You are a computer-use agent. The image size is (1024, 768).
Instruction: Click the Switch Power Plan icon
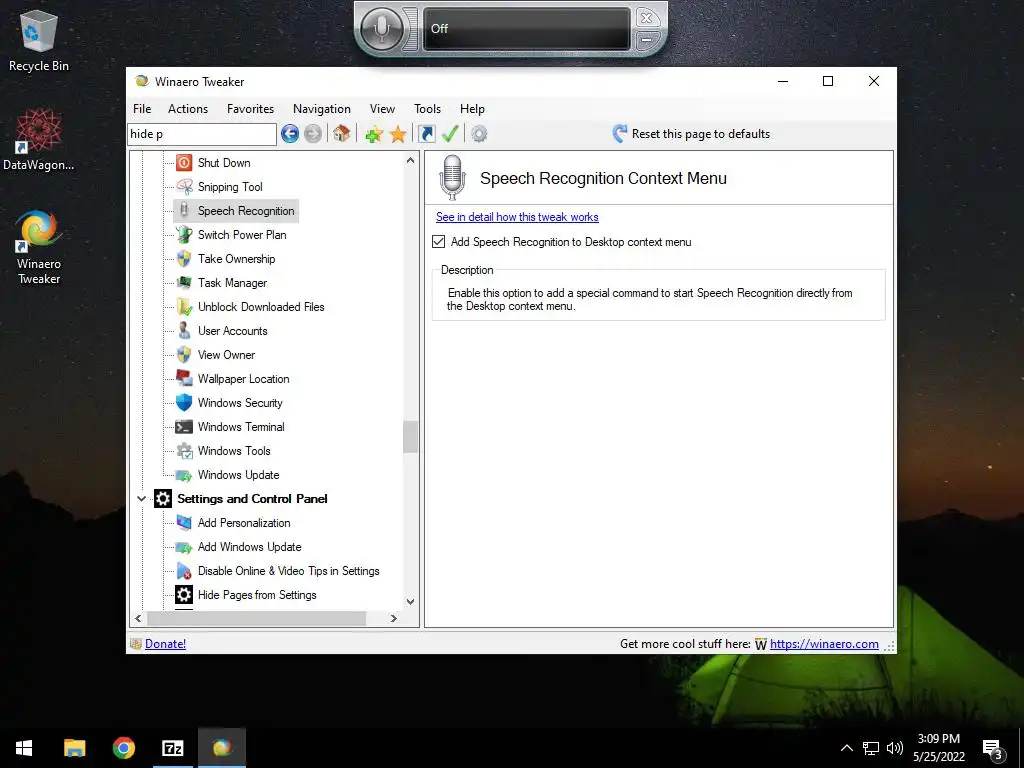(184, 234)
